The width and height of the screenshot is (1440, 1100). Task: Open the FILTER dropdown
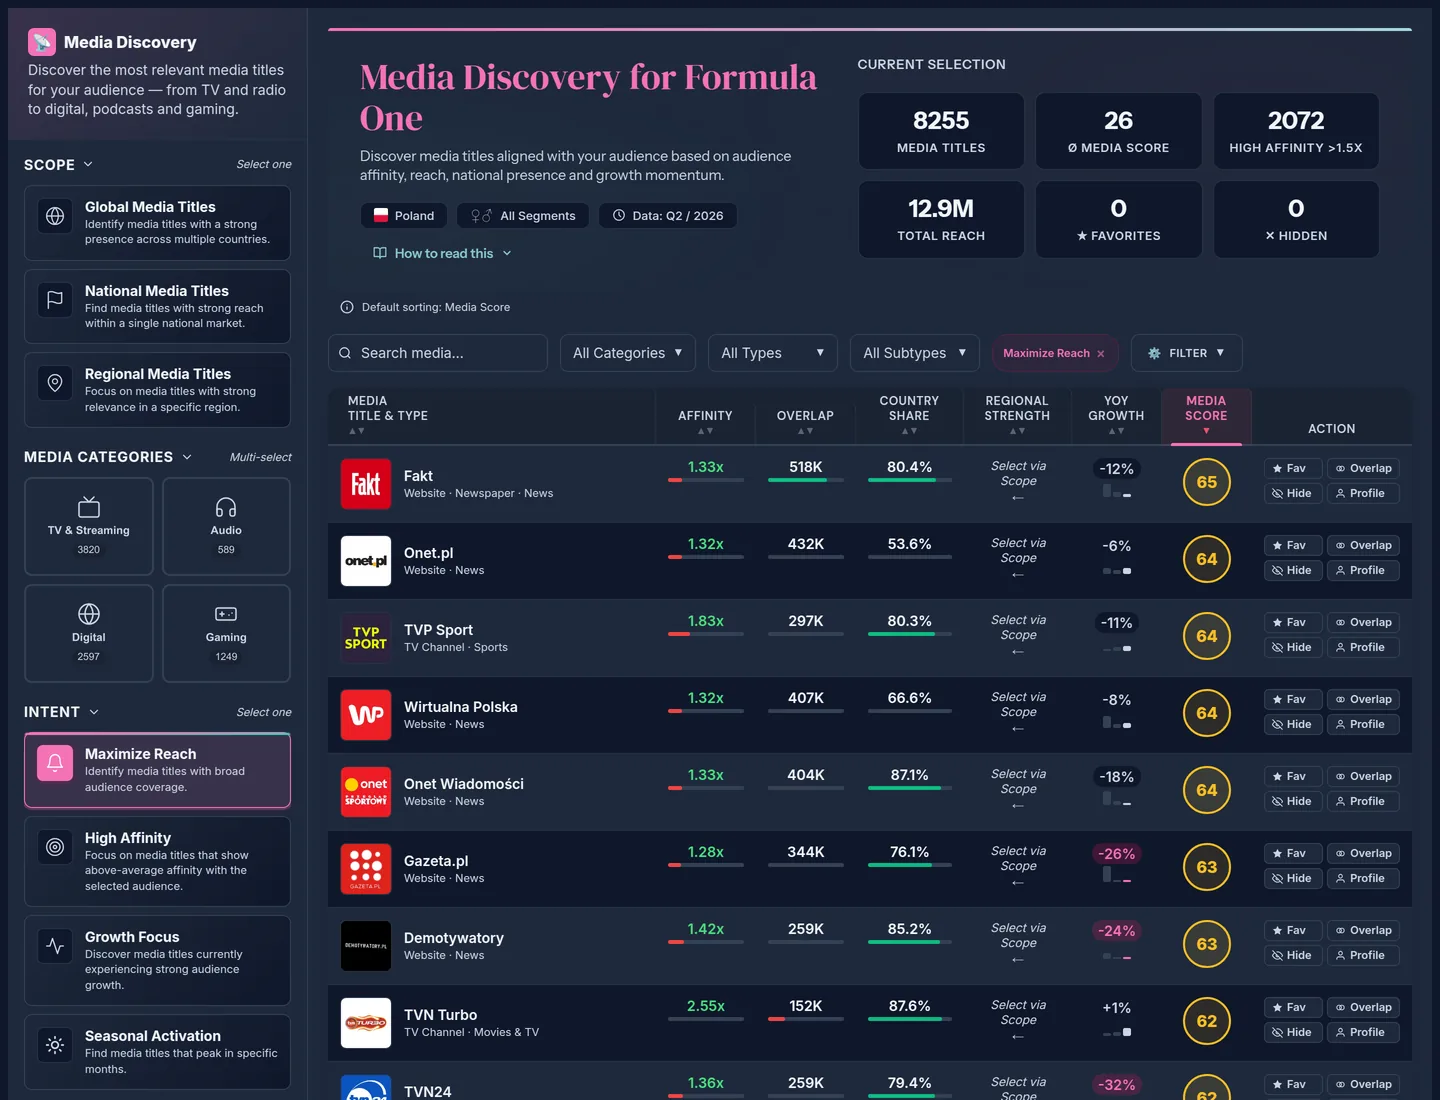point(1186,353)
